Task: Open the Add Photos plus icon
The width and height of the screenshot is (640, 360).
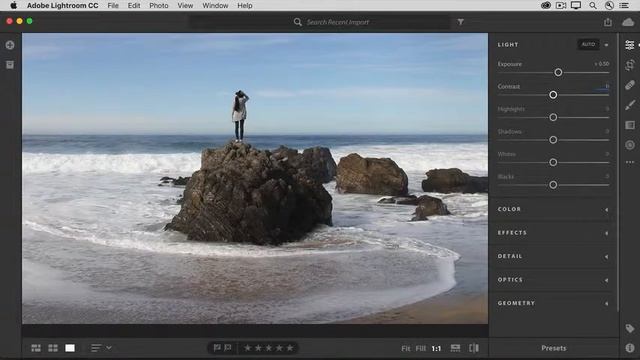Action: click(x=10, y=45)
